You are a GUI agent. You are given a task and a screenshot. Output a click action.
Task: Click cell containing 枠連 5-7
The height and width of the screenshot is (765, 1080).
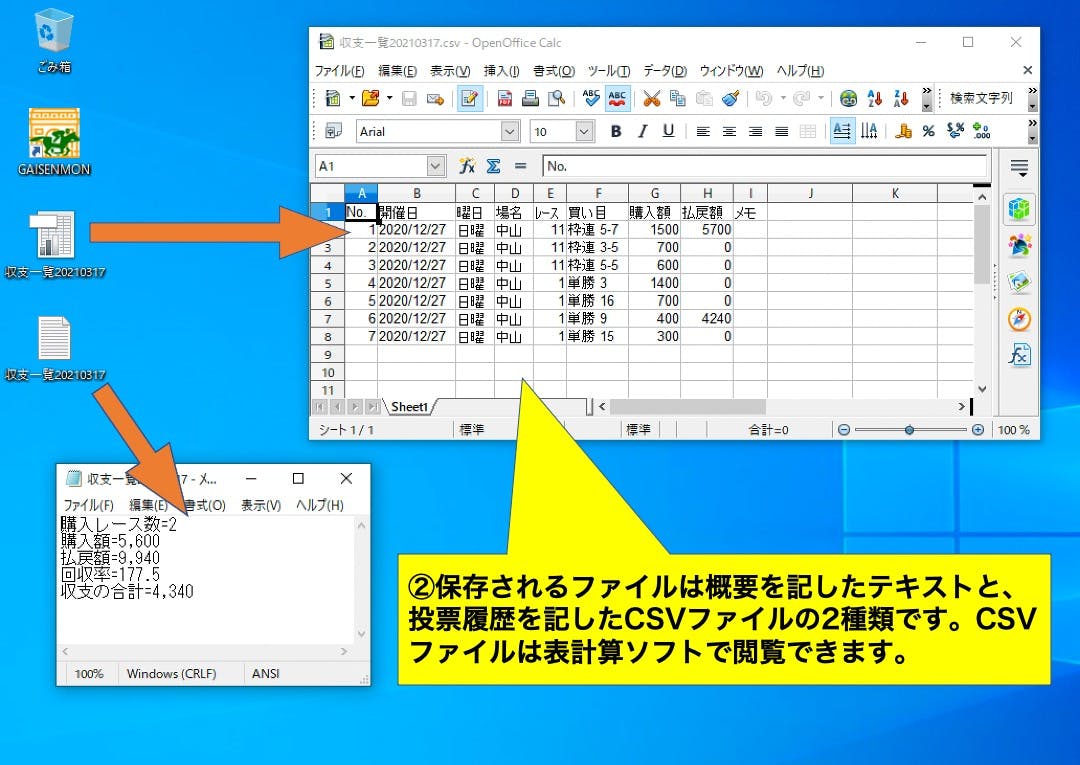[x=597, y=229]
